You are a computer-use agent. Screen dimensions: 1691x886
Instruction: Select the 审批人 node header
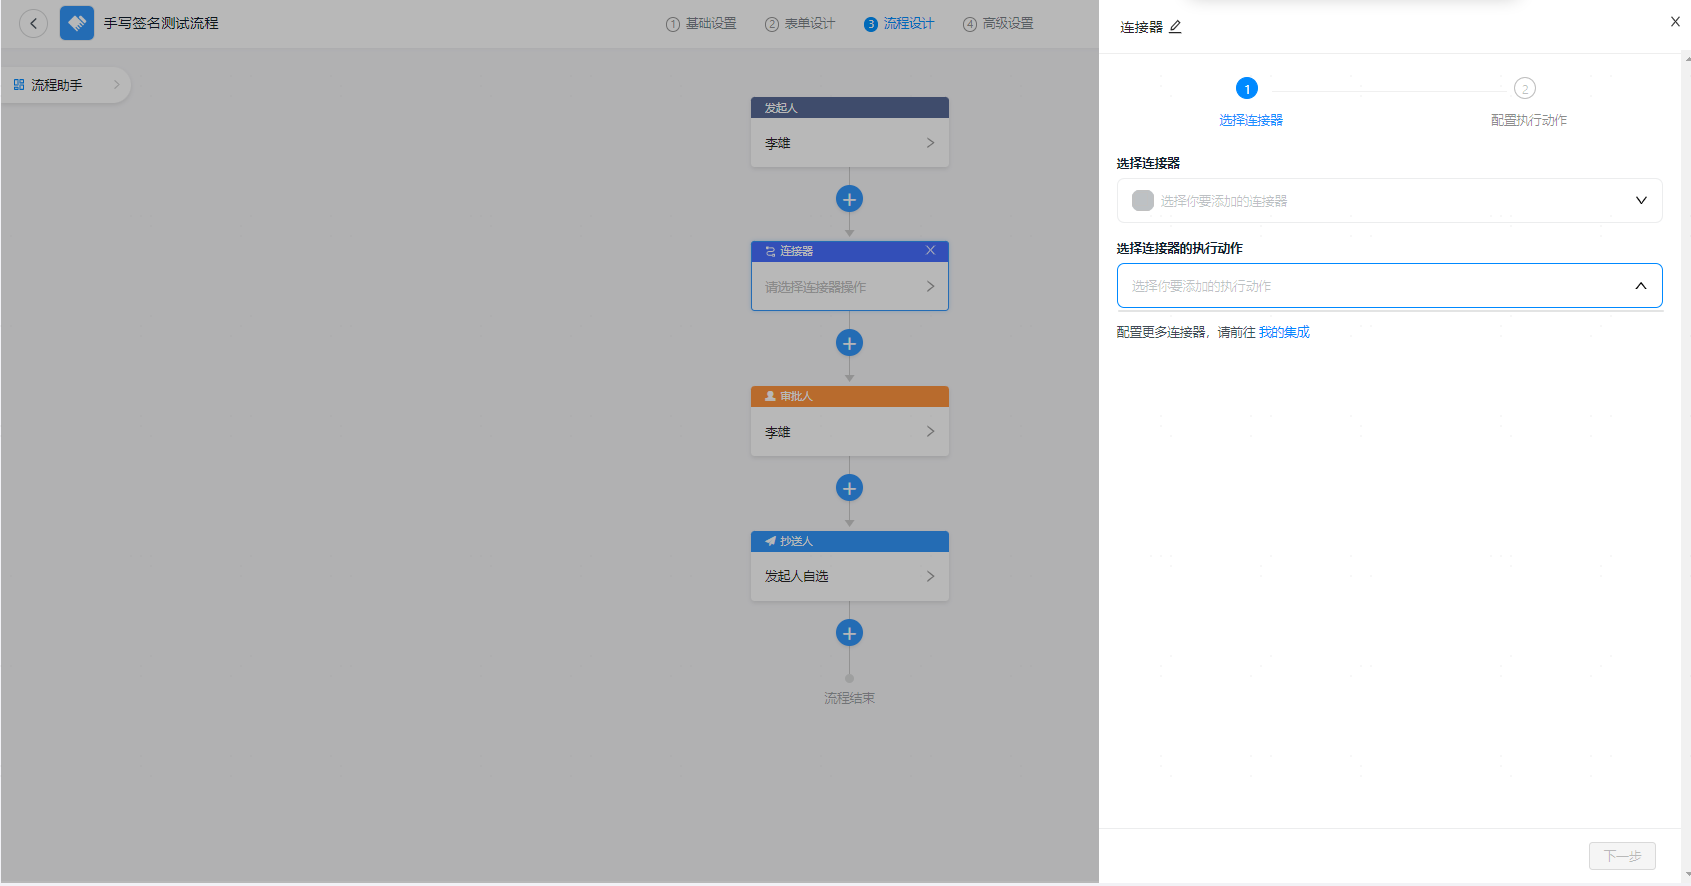click(850, 396)
